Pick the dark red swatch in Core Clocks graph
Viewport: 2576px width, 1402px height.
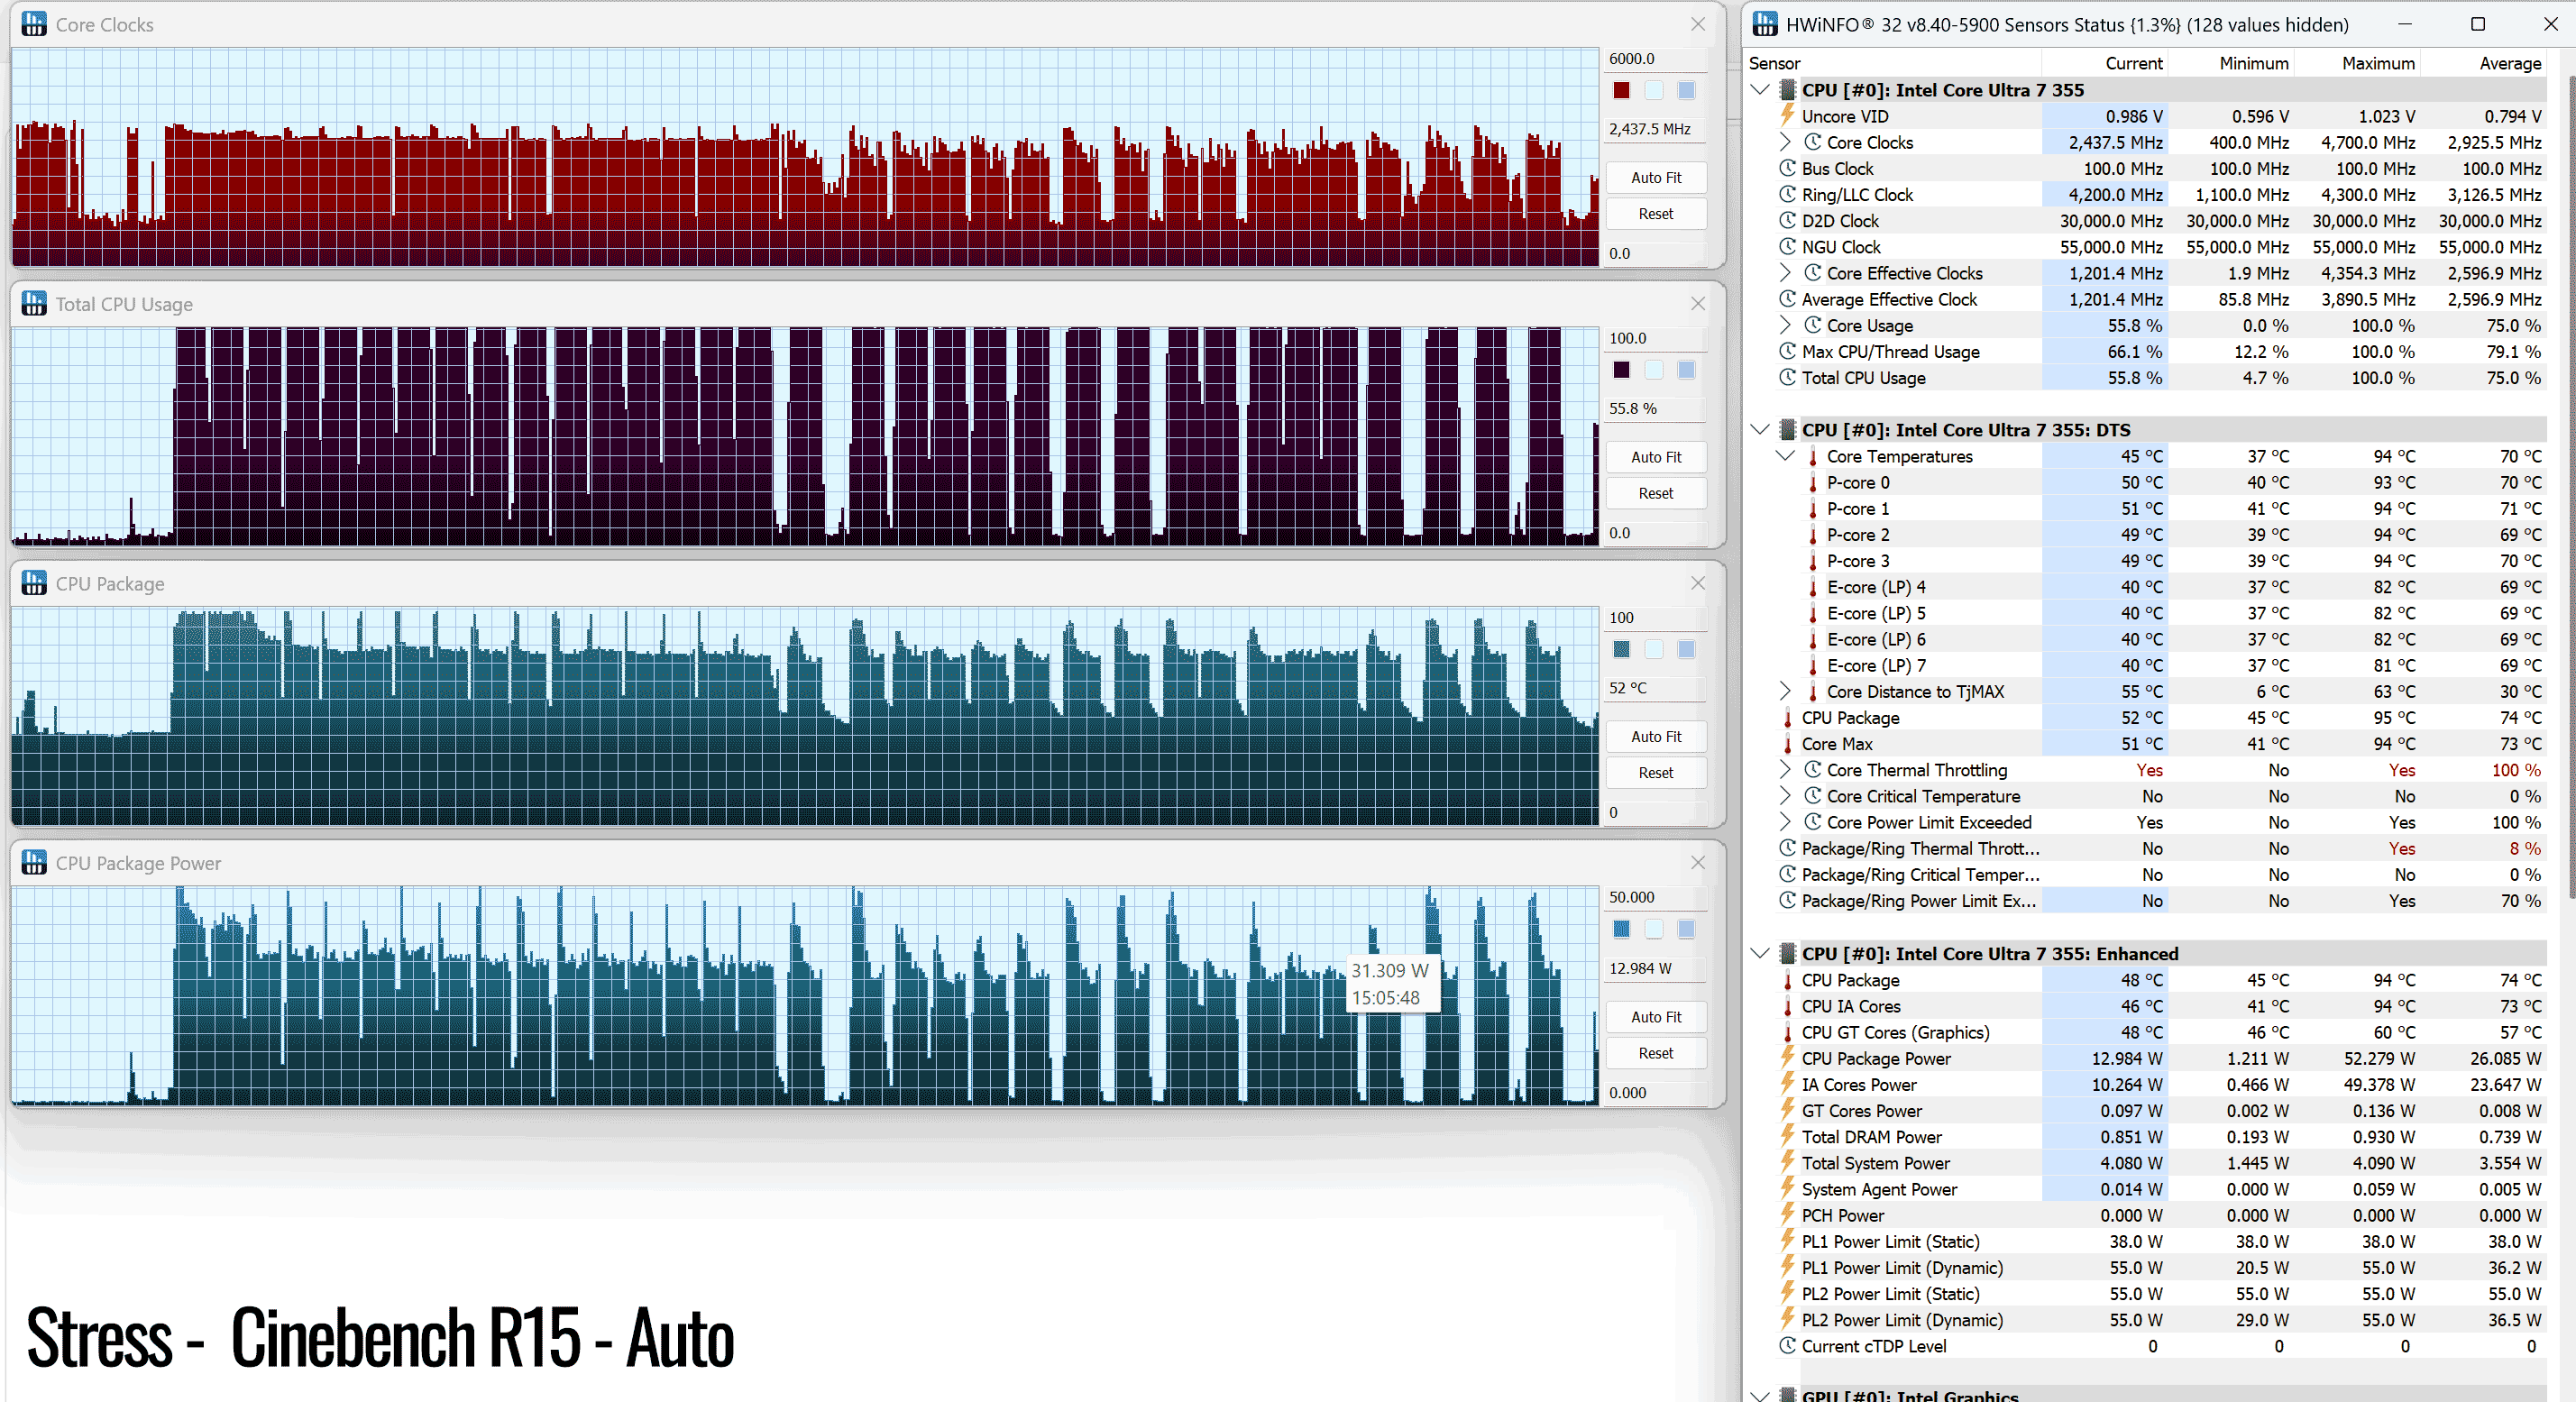1622,90
